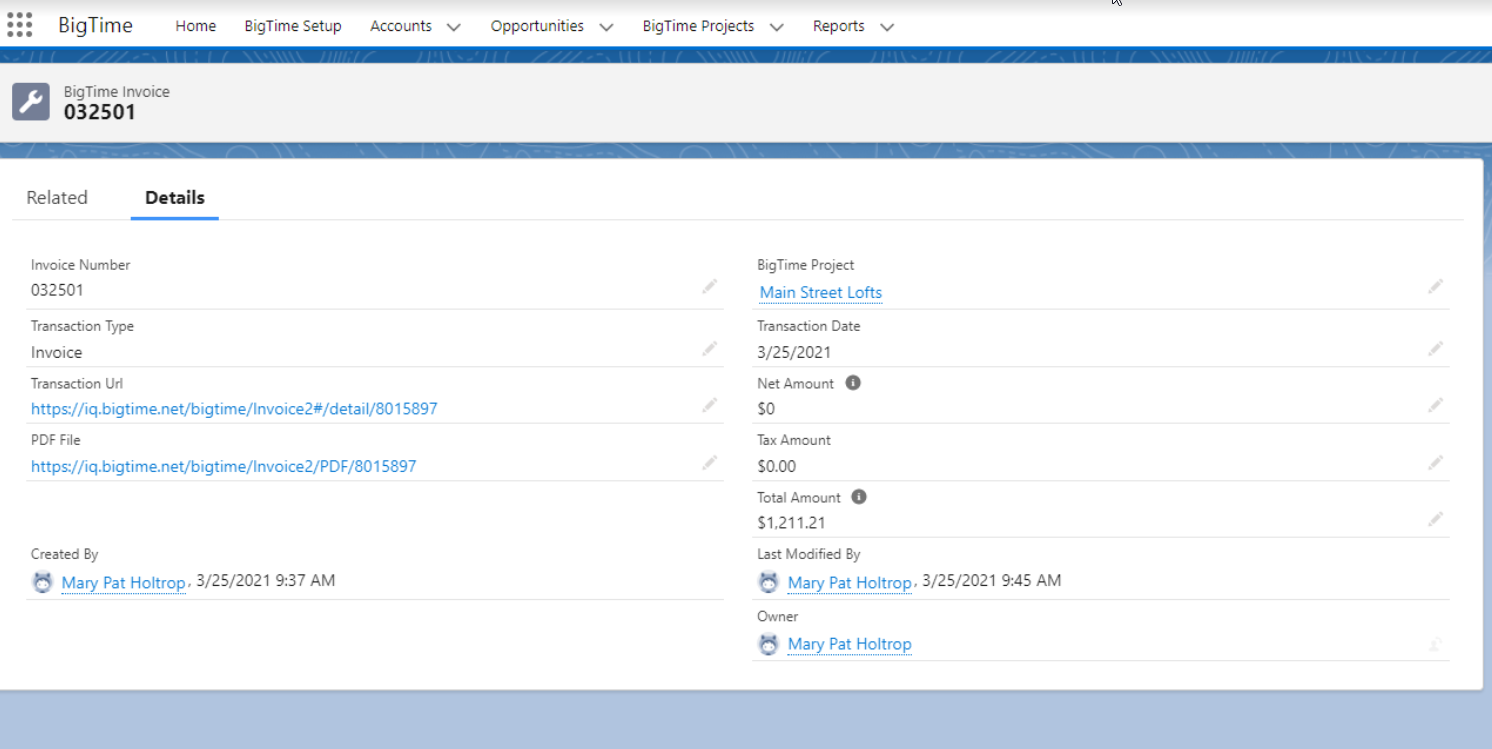This screenshot has width=1492, height=749.
Task: Open the Invoice2/PDF/8015897 file link
Action: (x=224, y=466)
